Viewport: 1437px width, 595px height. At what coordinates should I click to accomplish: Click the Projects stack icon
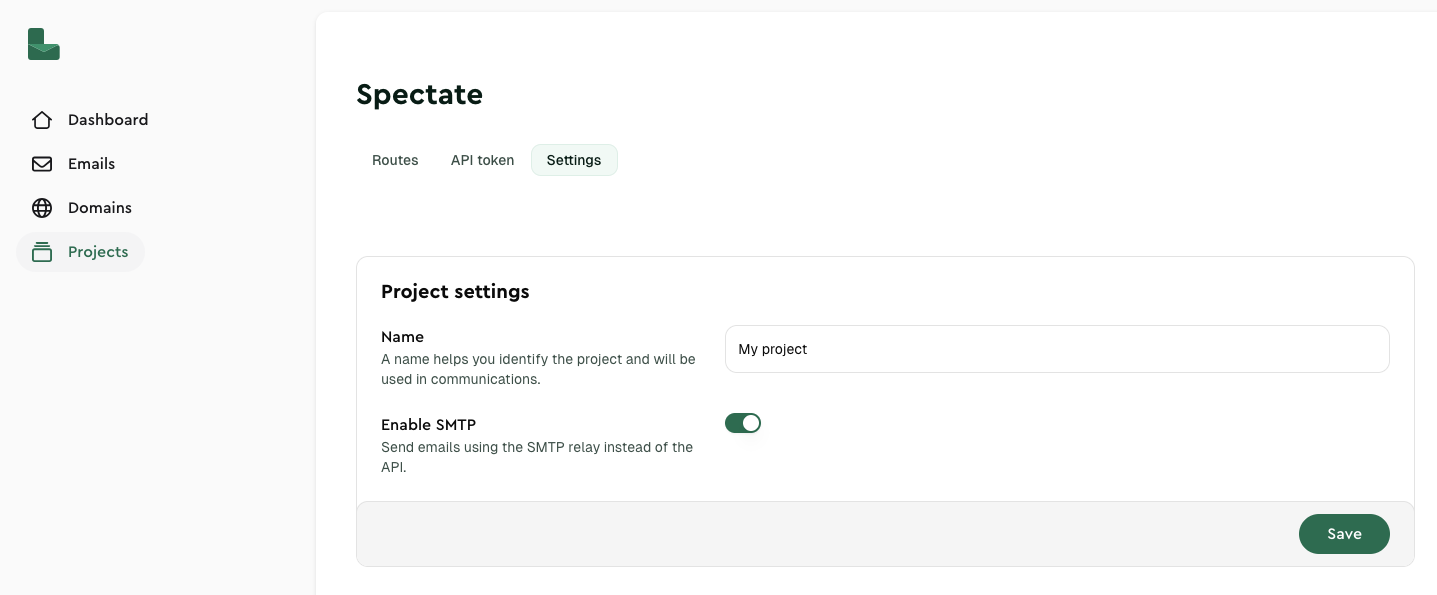coord(42,252)
